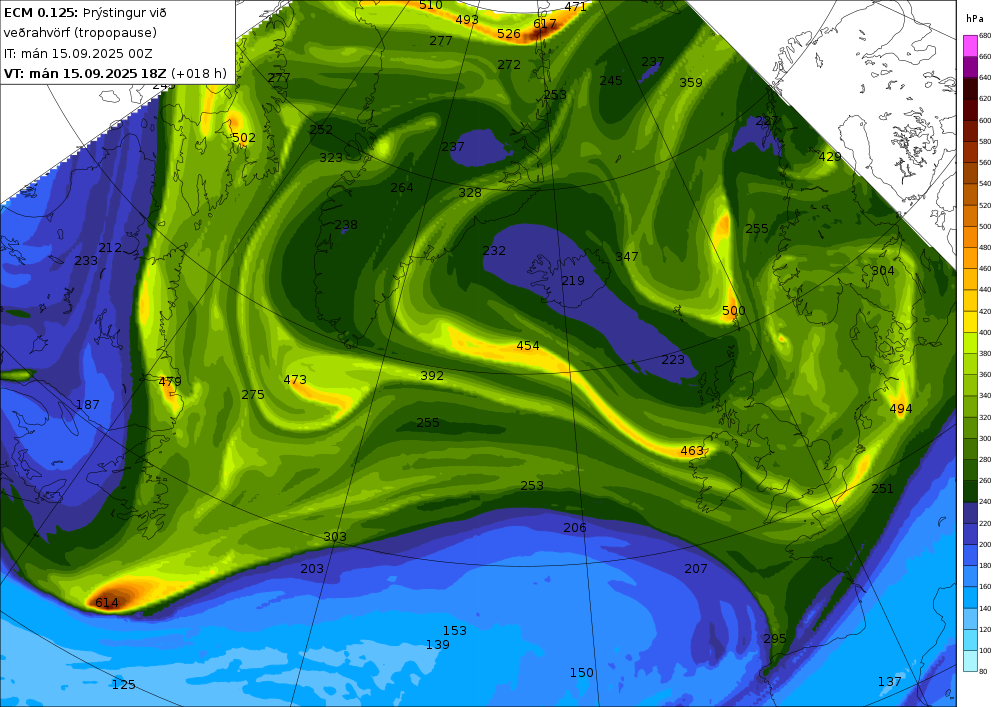Click the 494 pressure value
The height and width of the screenshot is (707, 1000).
click(901, 409)
